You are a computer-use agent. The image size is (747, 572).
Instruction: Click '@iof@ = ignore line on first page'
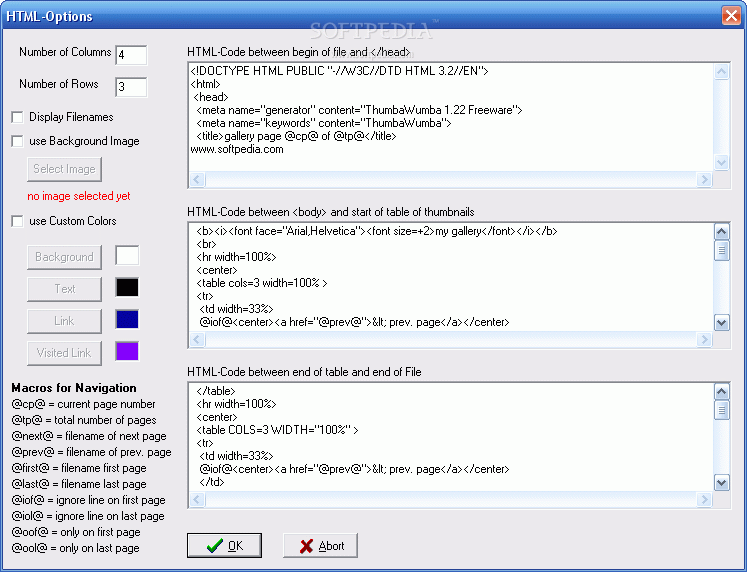(x=89, y=500)
